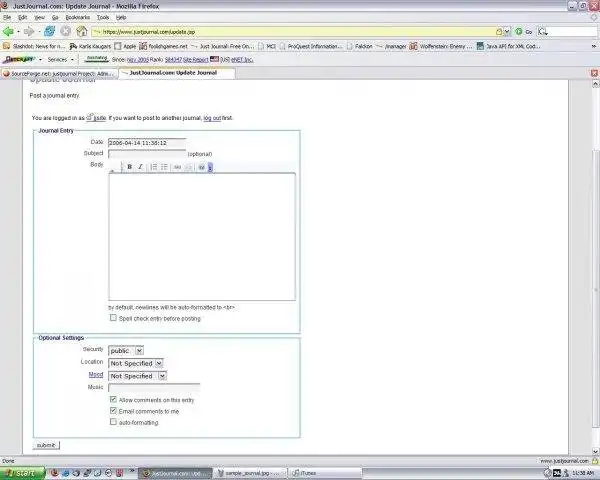
Task: Open the Bookmarks menu
Action: pyautogui.click(x=78, y=18)
